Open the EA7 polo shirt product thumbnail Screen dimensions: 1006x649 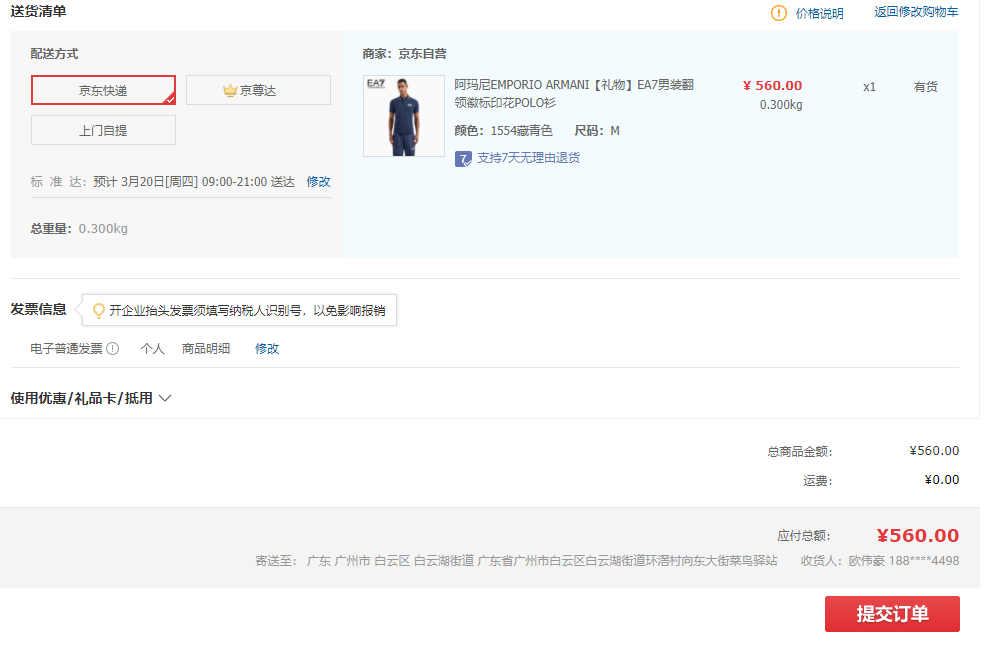point(404,116)
